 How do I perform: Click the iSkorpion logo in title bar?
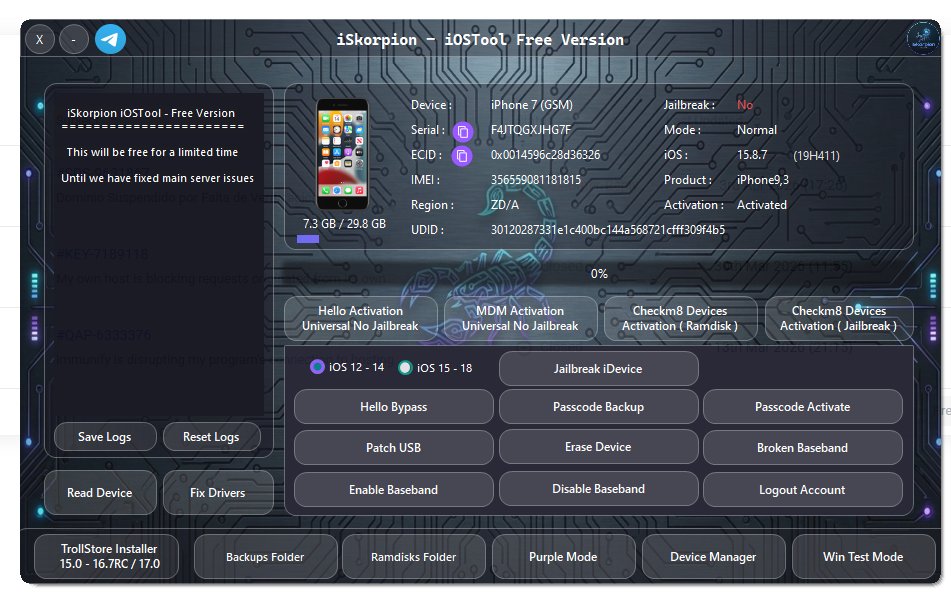[922, 38]
